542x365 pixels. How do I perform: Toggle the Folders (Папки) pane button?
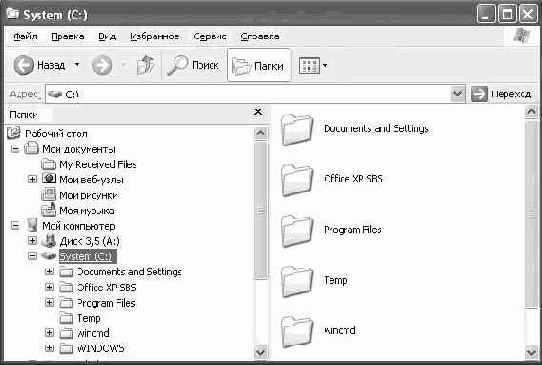pyautogui.click(x=259, y=65)
